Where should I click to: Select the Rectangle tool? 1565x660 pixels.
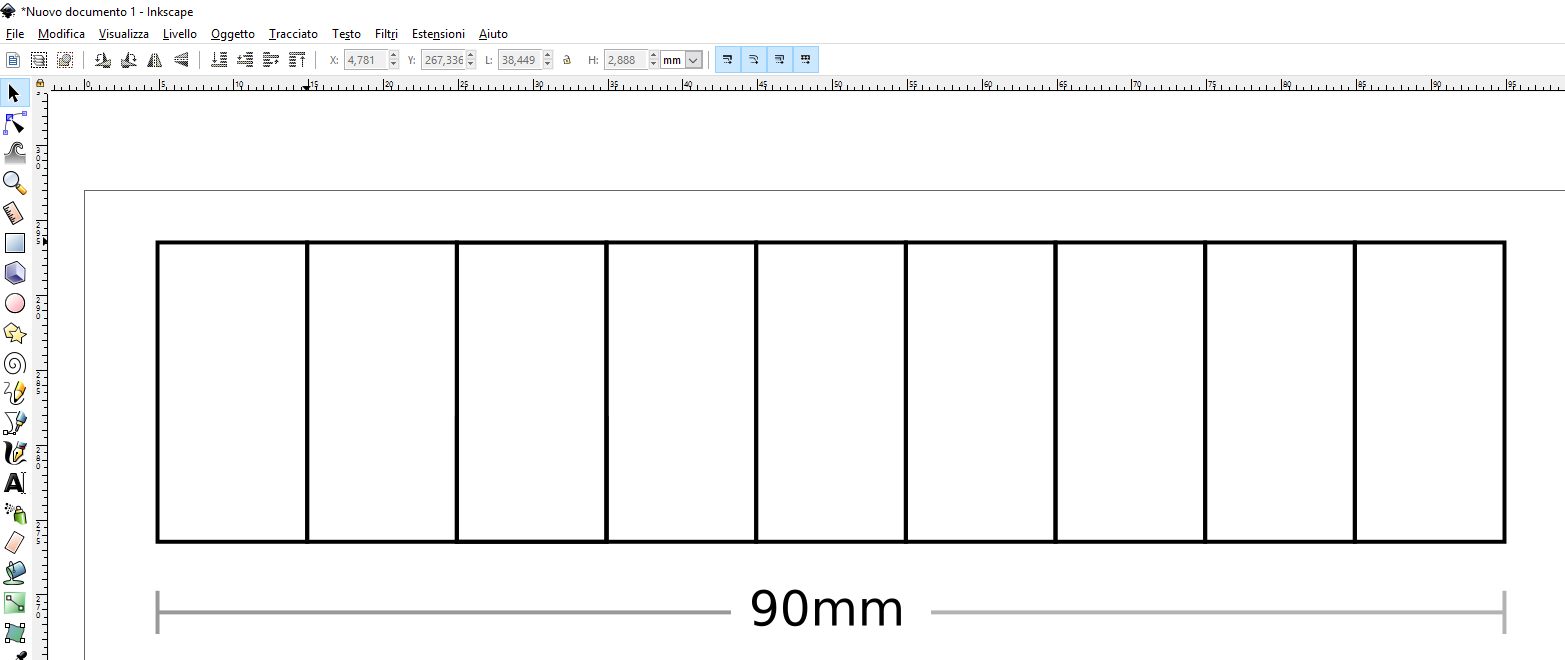tap(14, 243)
